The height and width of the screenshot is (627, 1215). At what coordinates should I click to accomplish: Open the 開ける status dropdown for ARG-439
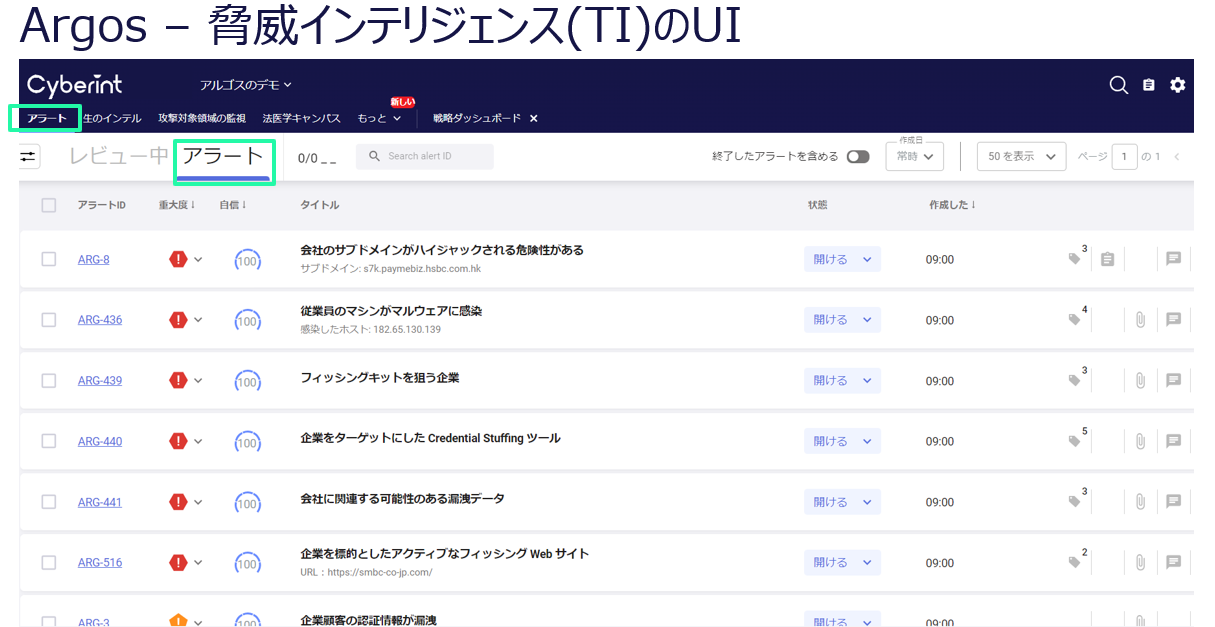pyautogui.click(x=842, y=380)
